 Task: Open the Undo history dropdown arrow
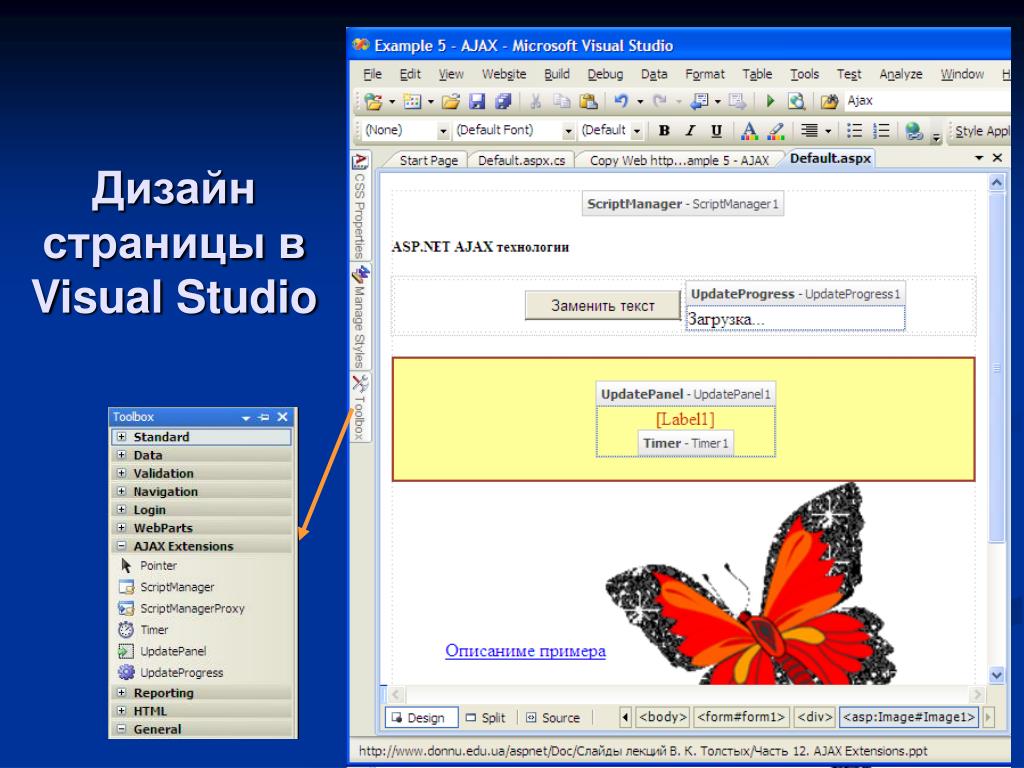[x=640, y=102]
